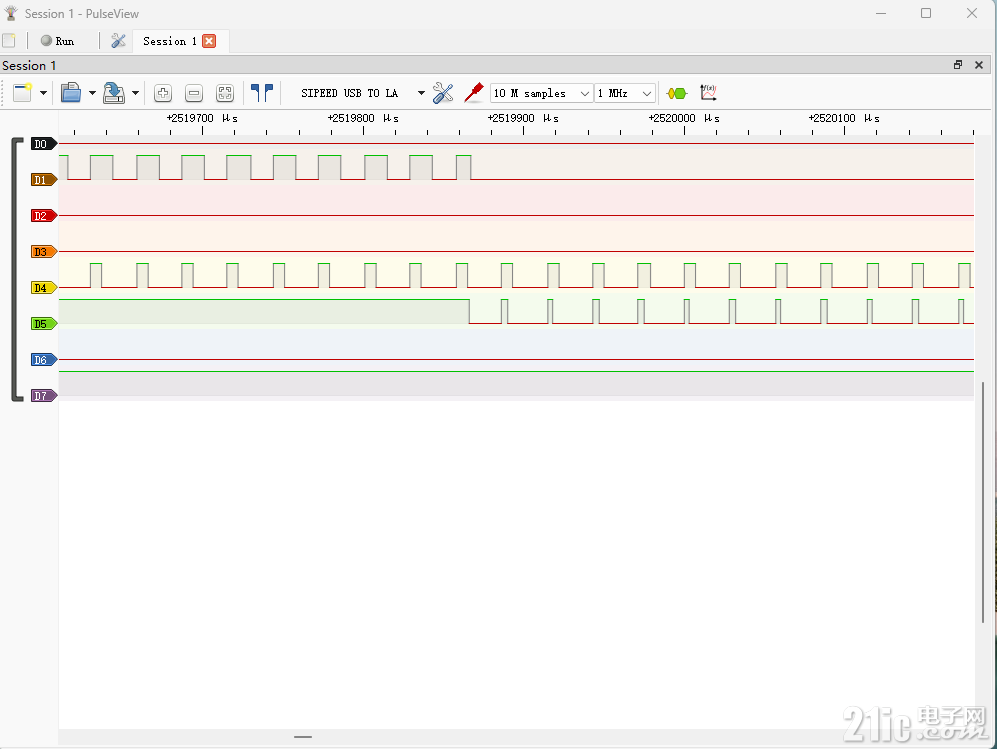The height and width of the screenshot is (749, 997).
Task: Click the D5 falling edge in waveform
Action: tap(469, 312)
